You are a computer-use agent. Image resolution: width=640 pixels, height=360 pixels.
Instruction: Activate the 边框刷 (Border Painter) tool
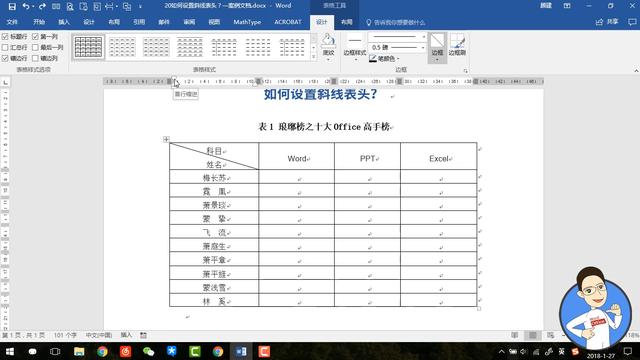(457, 45)
